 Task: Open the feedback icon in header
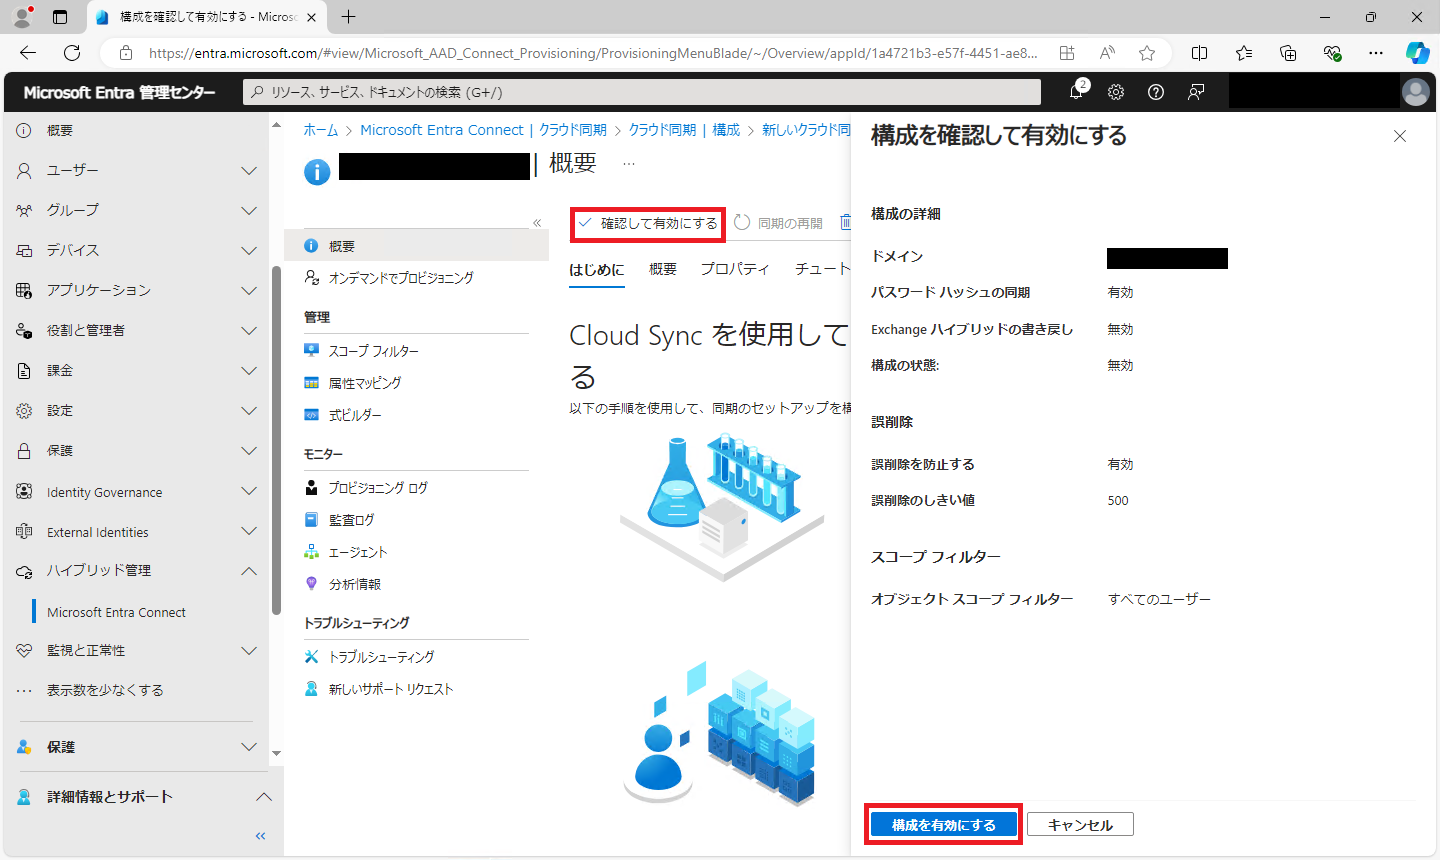(1196, 92)
